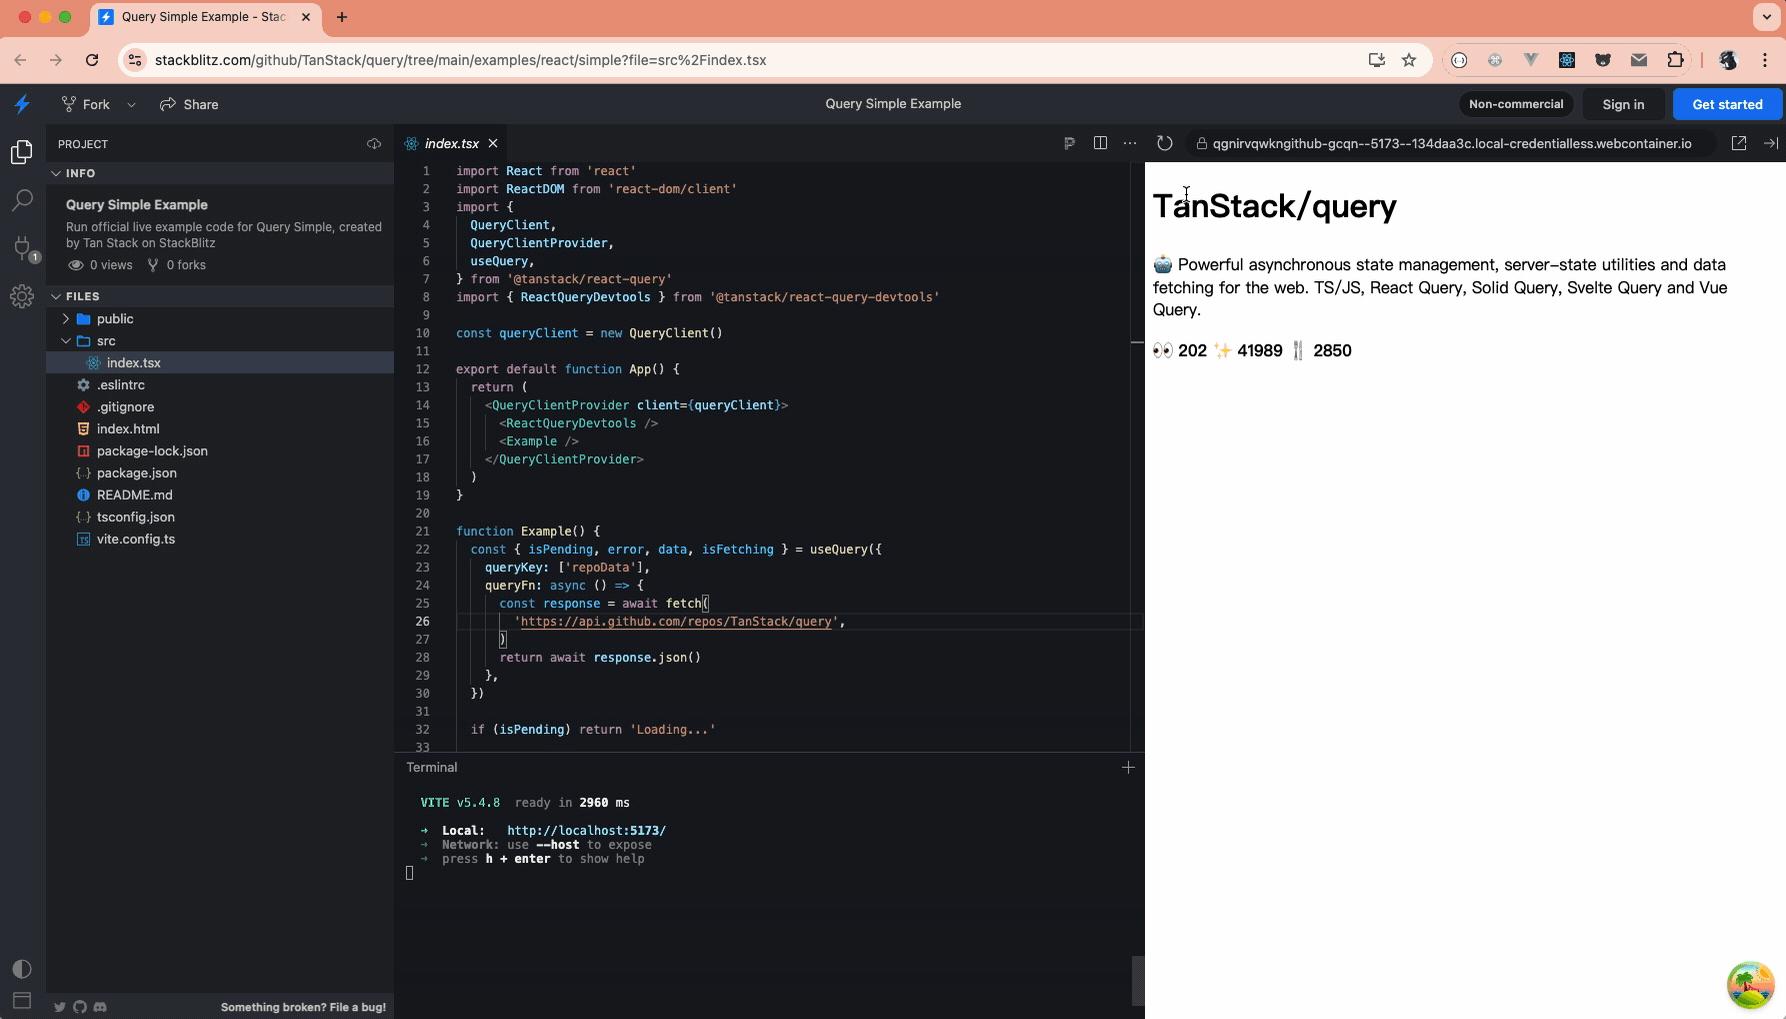Screen dimensions: 1786x1019
Task: Open the localhost:5173 link in terminal
Action: 586,830
